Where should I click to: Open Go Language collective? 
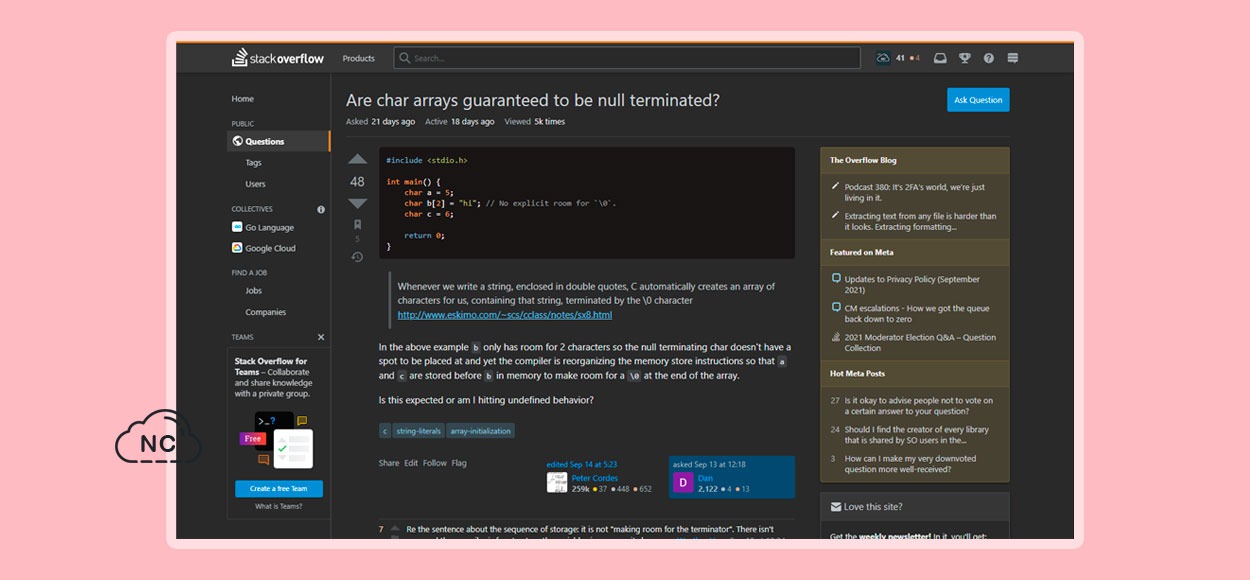[263, 227]
